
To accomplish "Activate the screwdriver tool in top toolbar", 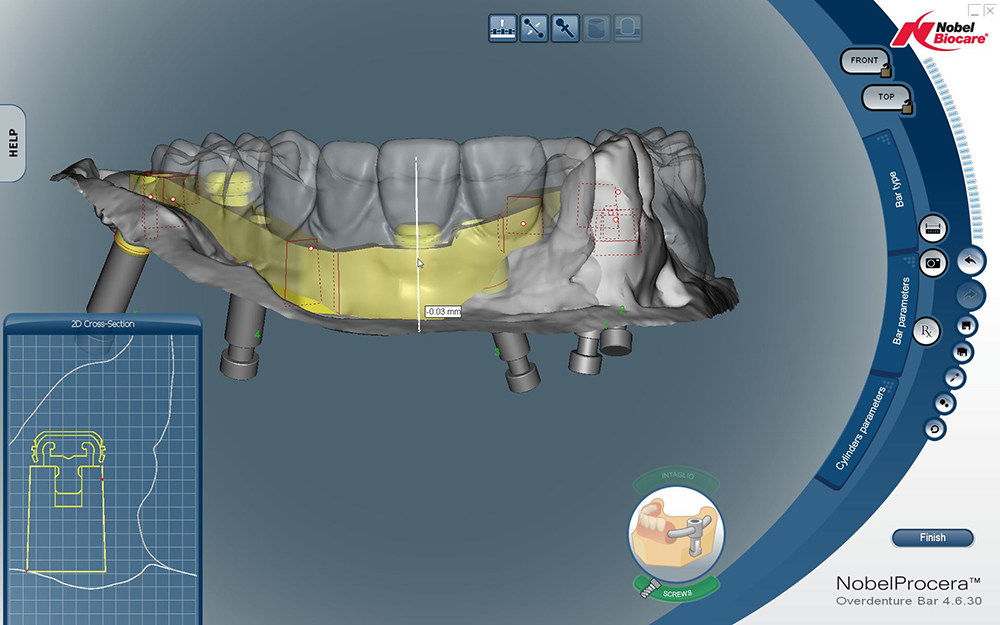I will click(x=565, y=28).
